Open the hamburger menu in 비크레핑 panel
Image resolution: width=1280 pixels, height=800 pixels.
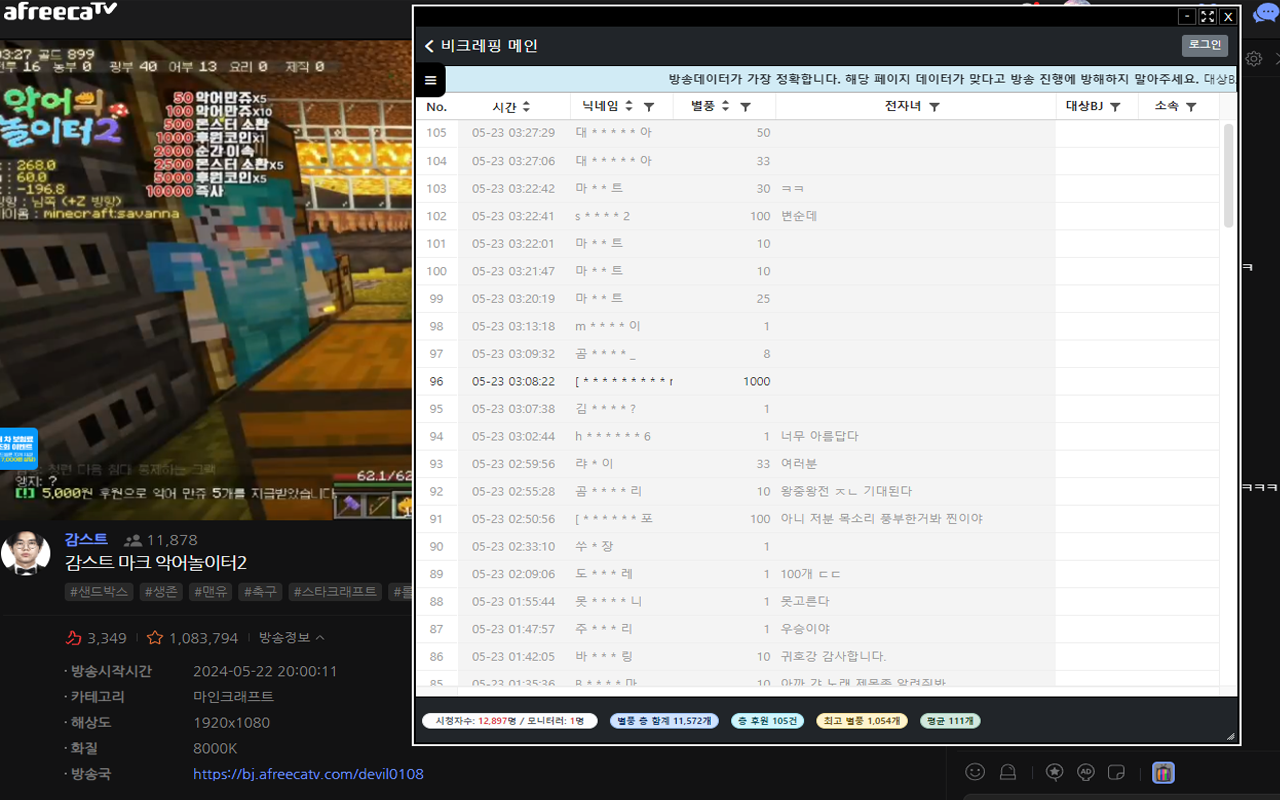click(x=431, y=80)
